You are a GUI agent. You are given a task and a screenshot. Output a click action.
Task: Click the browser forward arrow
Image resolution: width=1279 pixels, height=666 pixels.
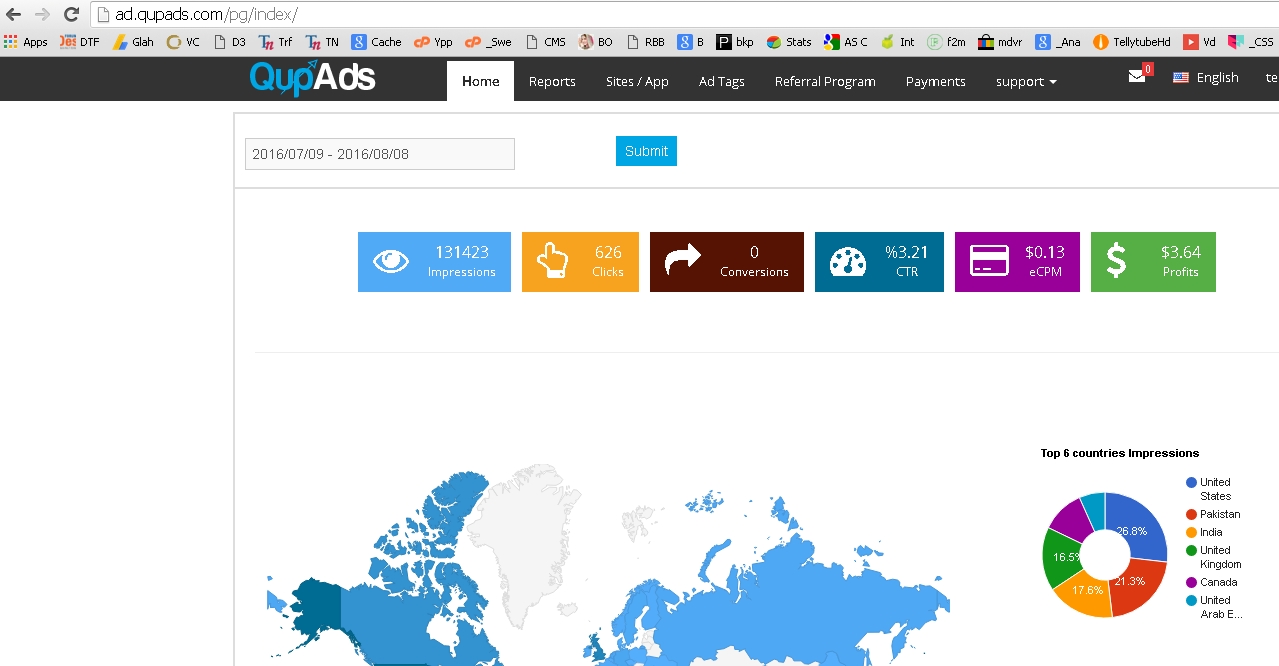[x=42, y=14]
